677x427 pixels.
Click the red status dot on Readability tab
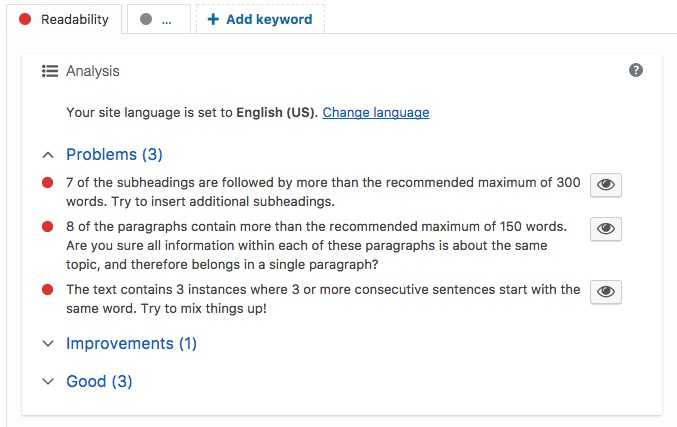click(x=25, y=19)
